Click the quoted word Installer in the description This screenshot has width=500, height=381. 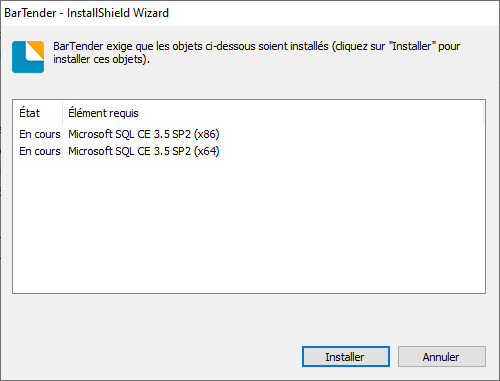point(413,46)
